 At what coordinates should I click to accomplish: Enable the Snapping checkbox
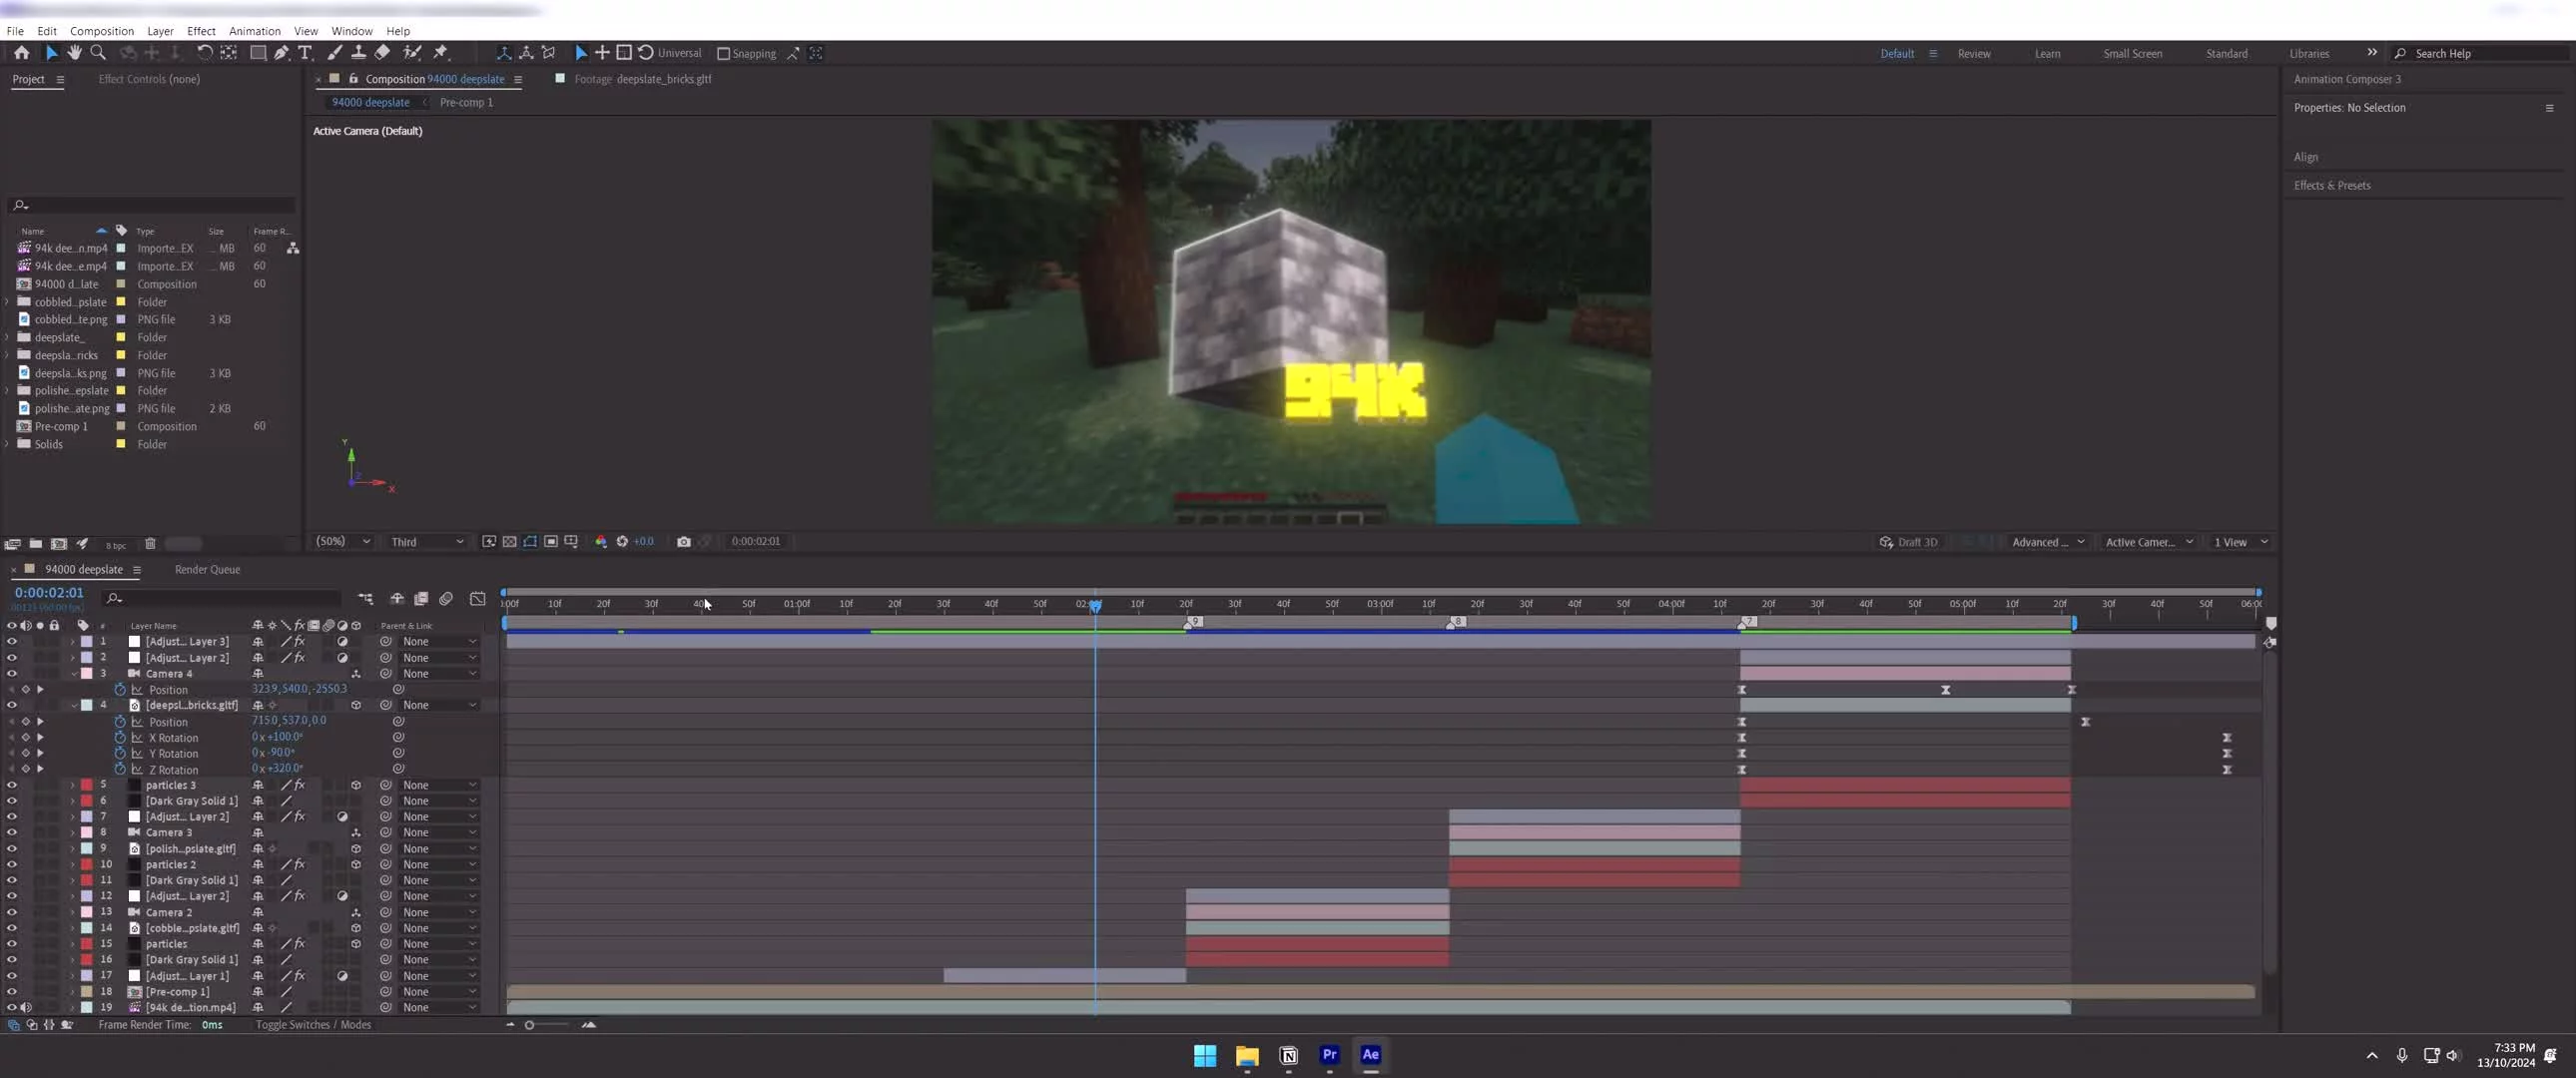(723, 54)
